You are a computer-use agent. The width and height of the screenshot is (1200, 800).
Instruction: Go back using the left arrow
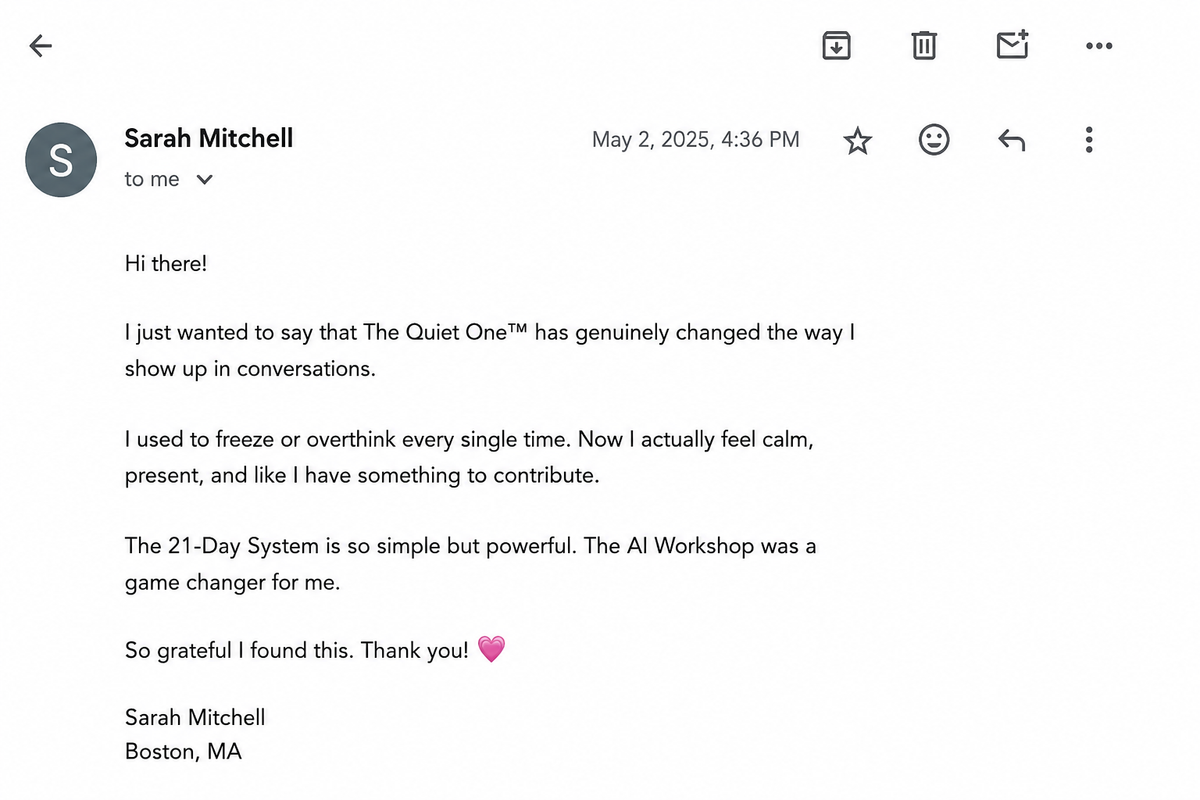(x=40, y=45)
